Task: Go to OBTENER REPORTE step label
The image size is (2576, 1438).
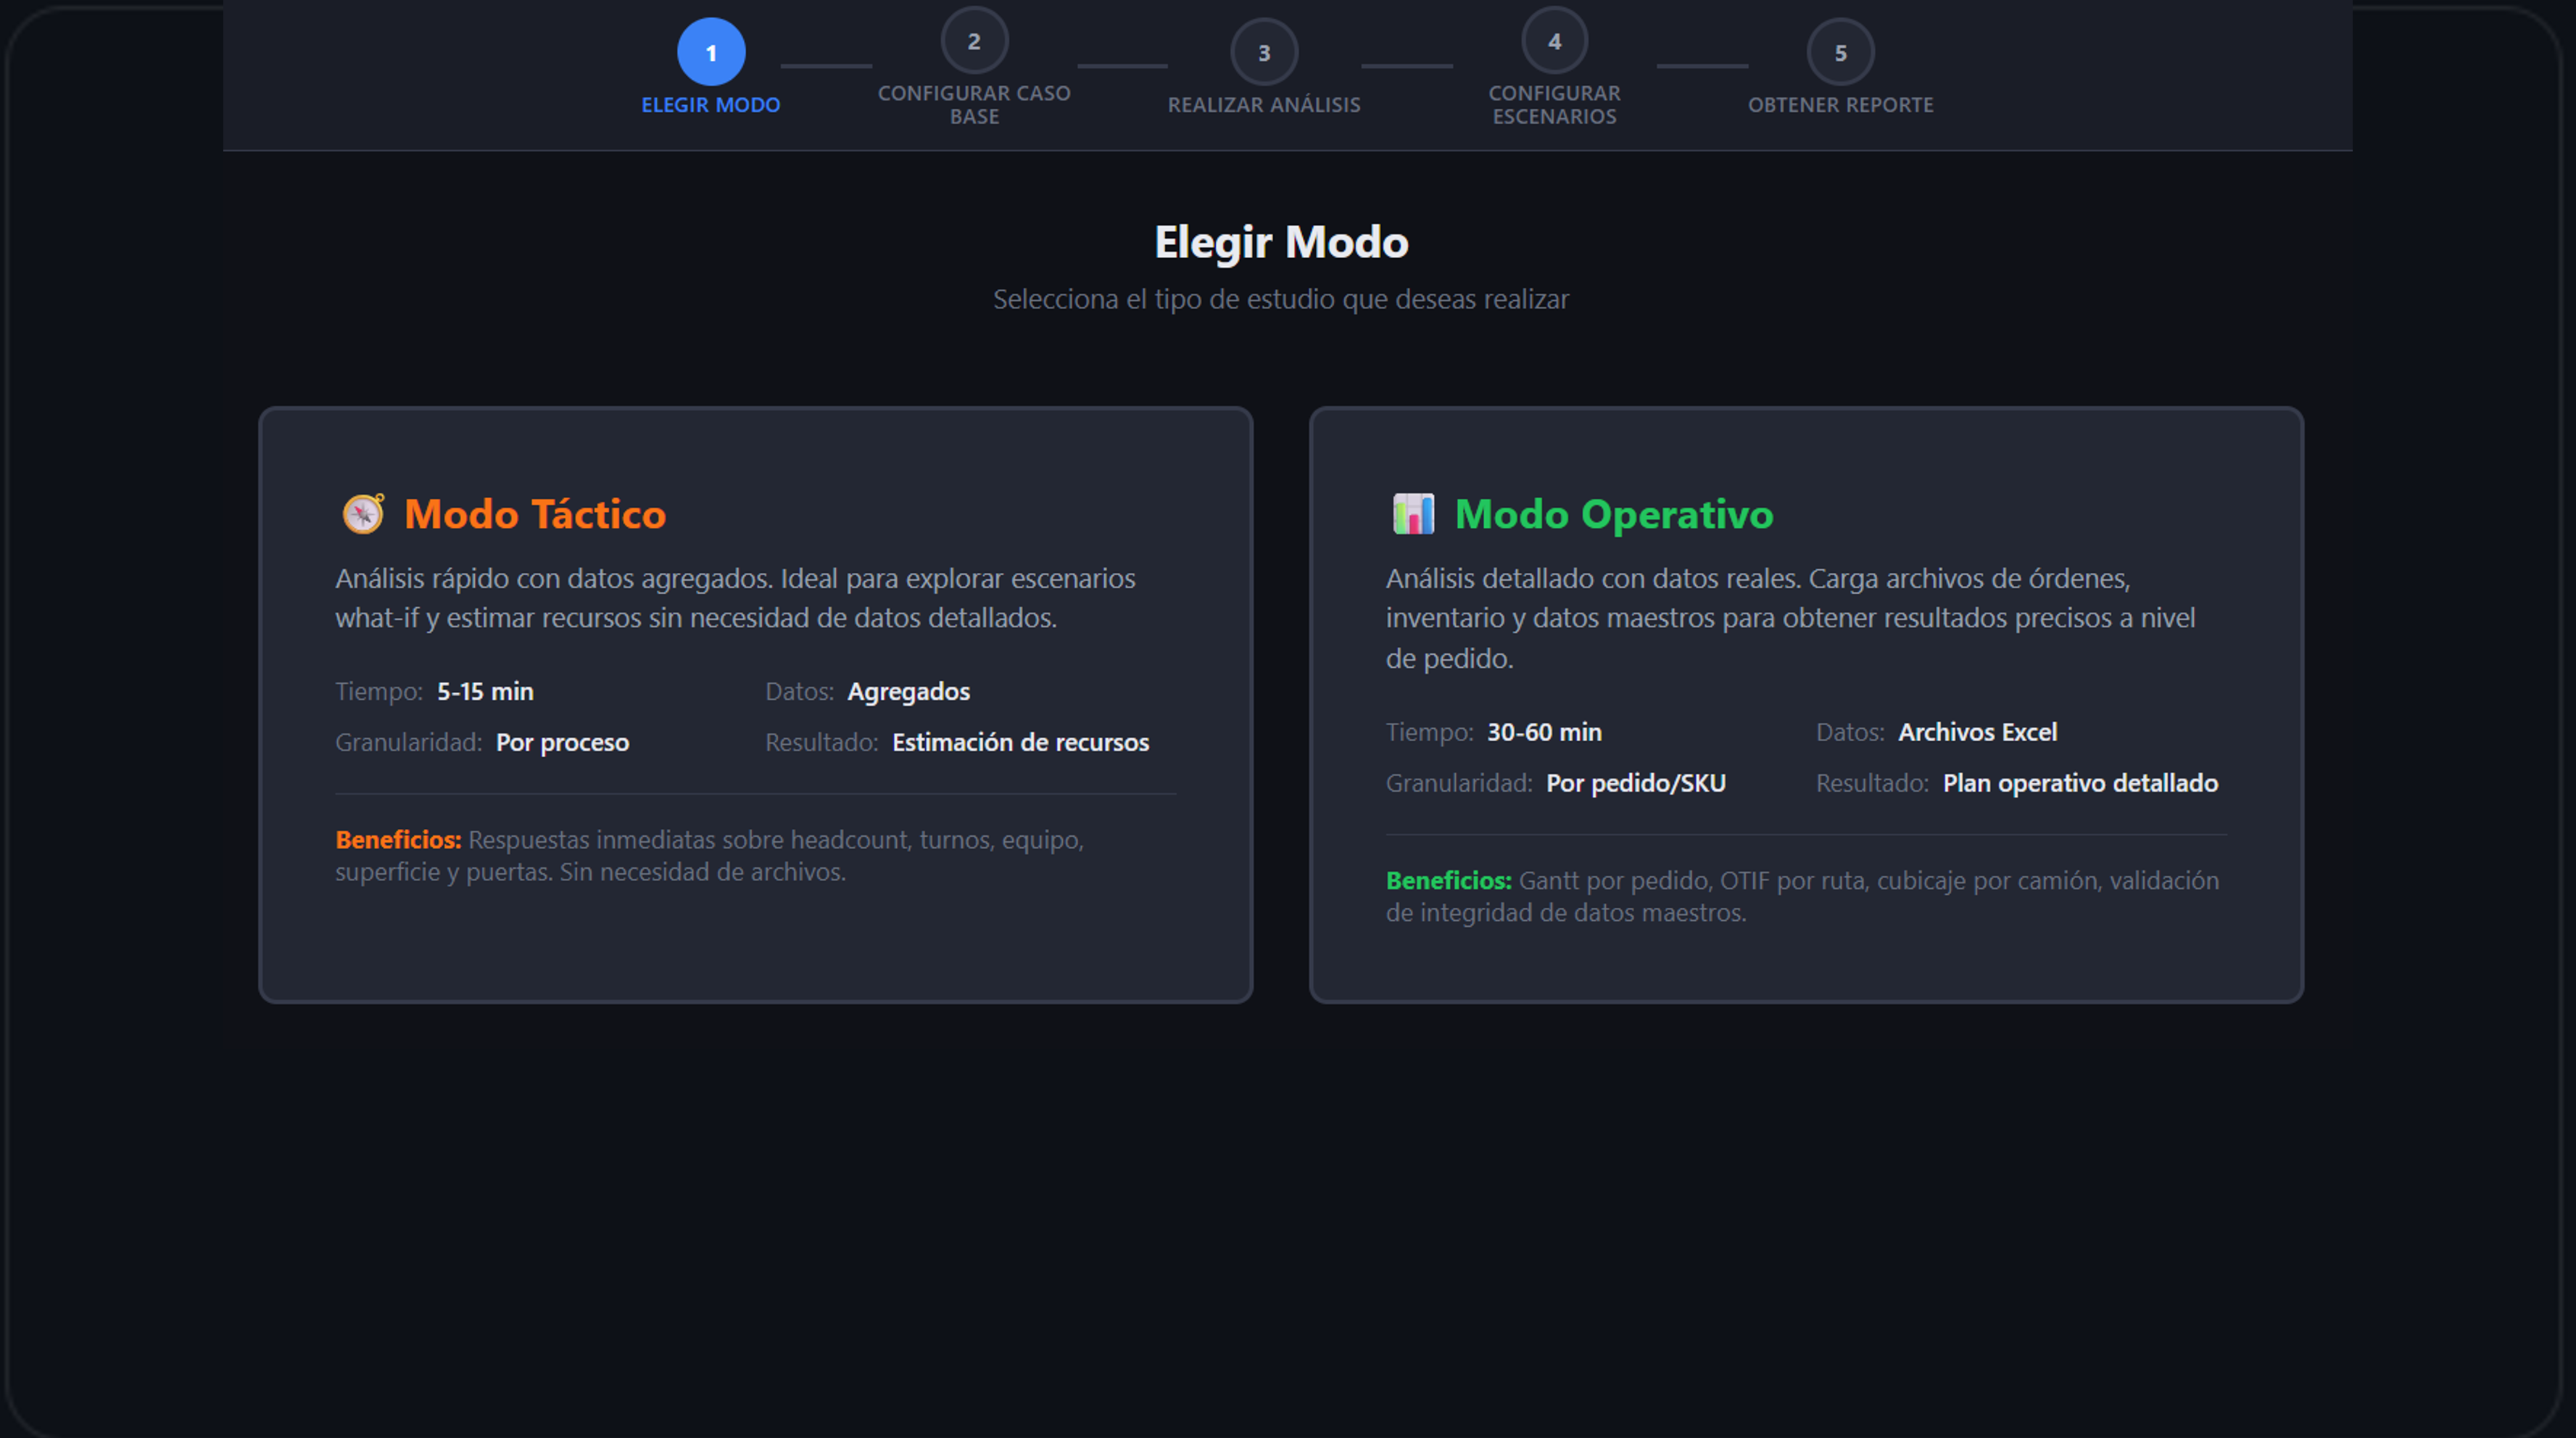Action: (1840, 105)
